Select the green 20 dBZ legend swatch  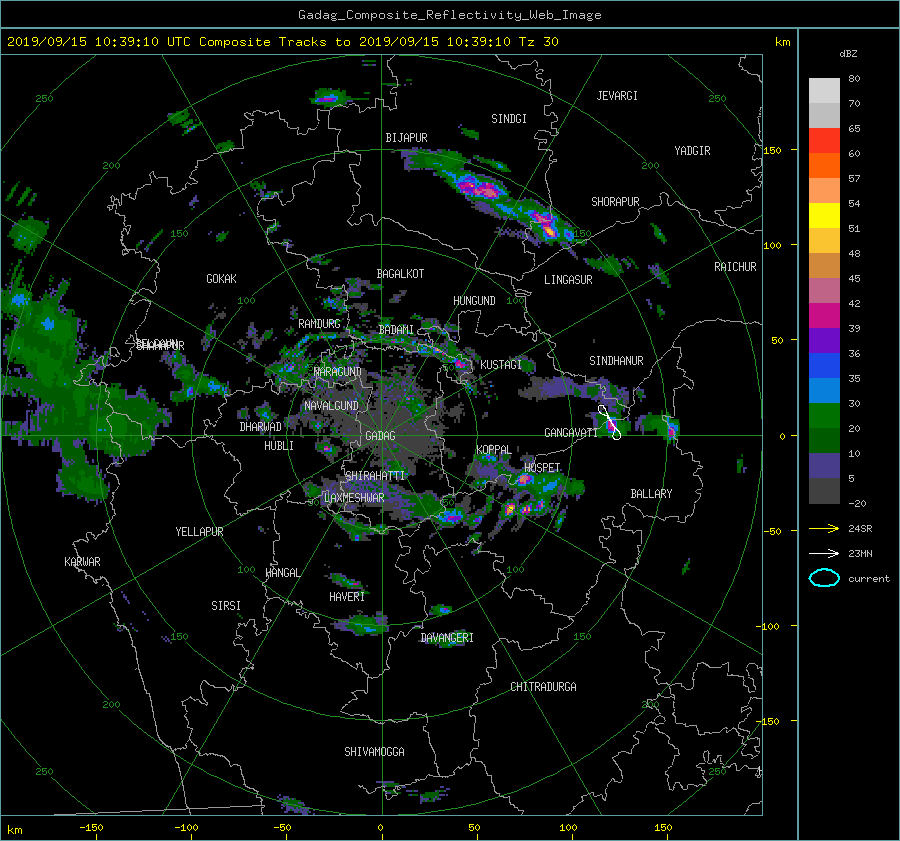coord(824,416)
